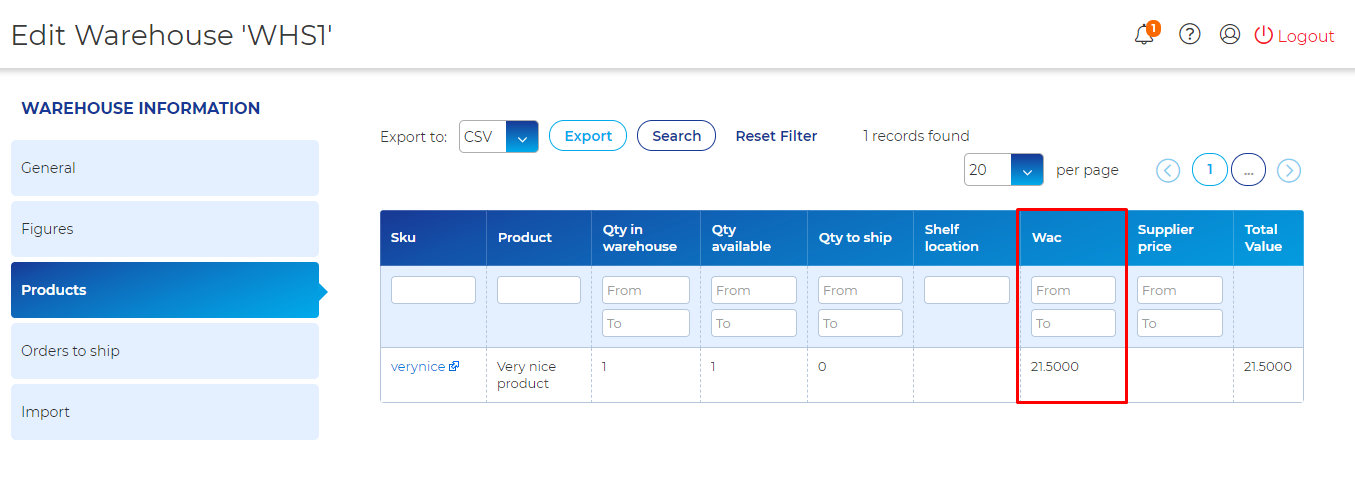The height and width of the screenshot is (479, 1355).
Task: Open the notifications bell icon
Action: click(1144, 35)
